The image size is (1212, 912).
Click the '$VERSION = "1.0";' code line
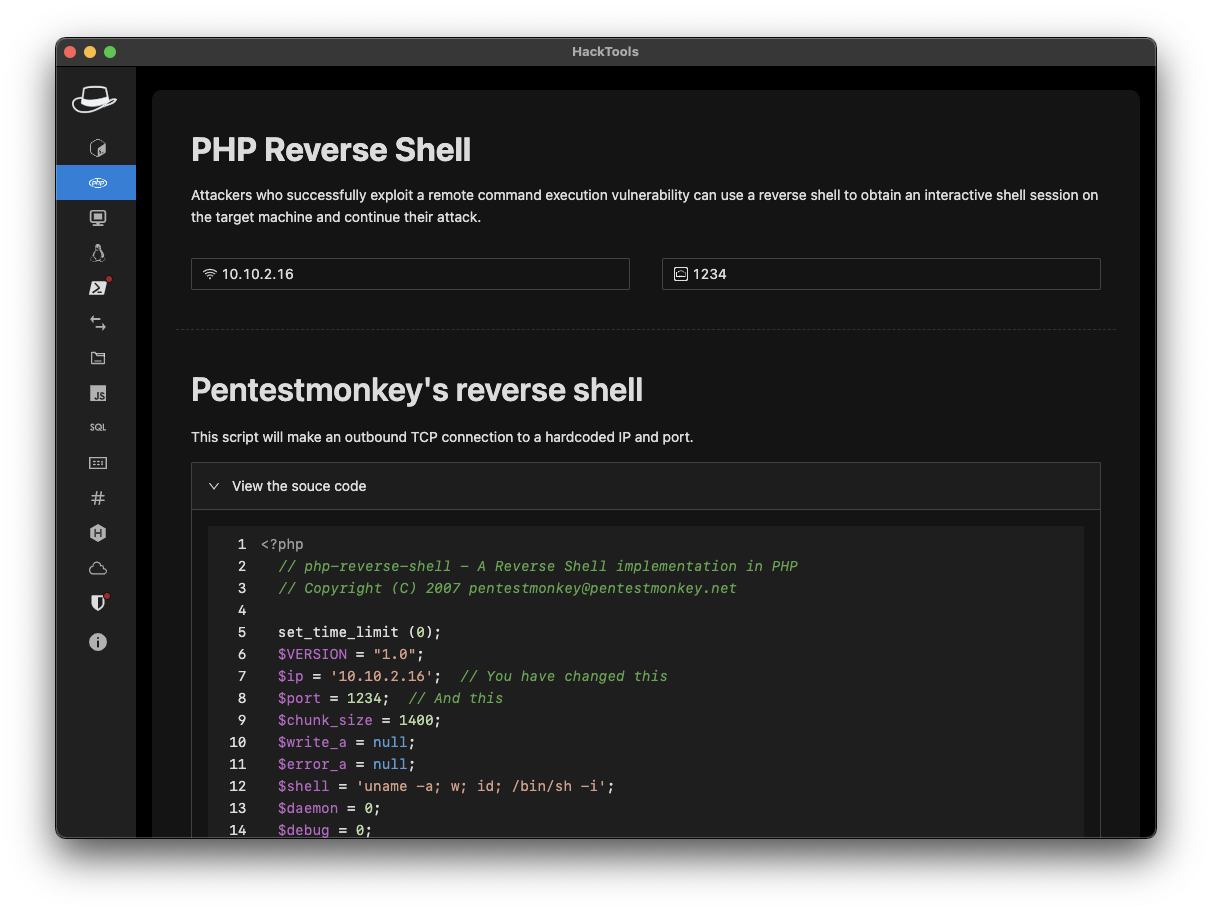(351, 654)
